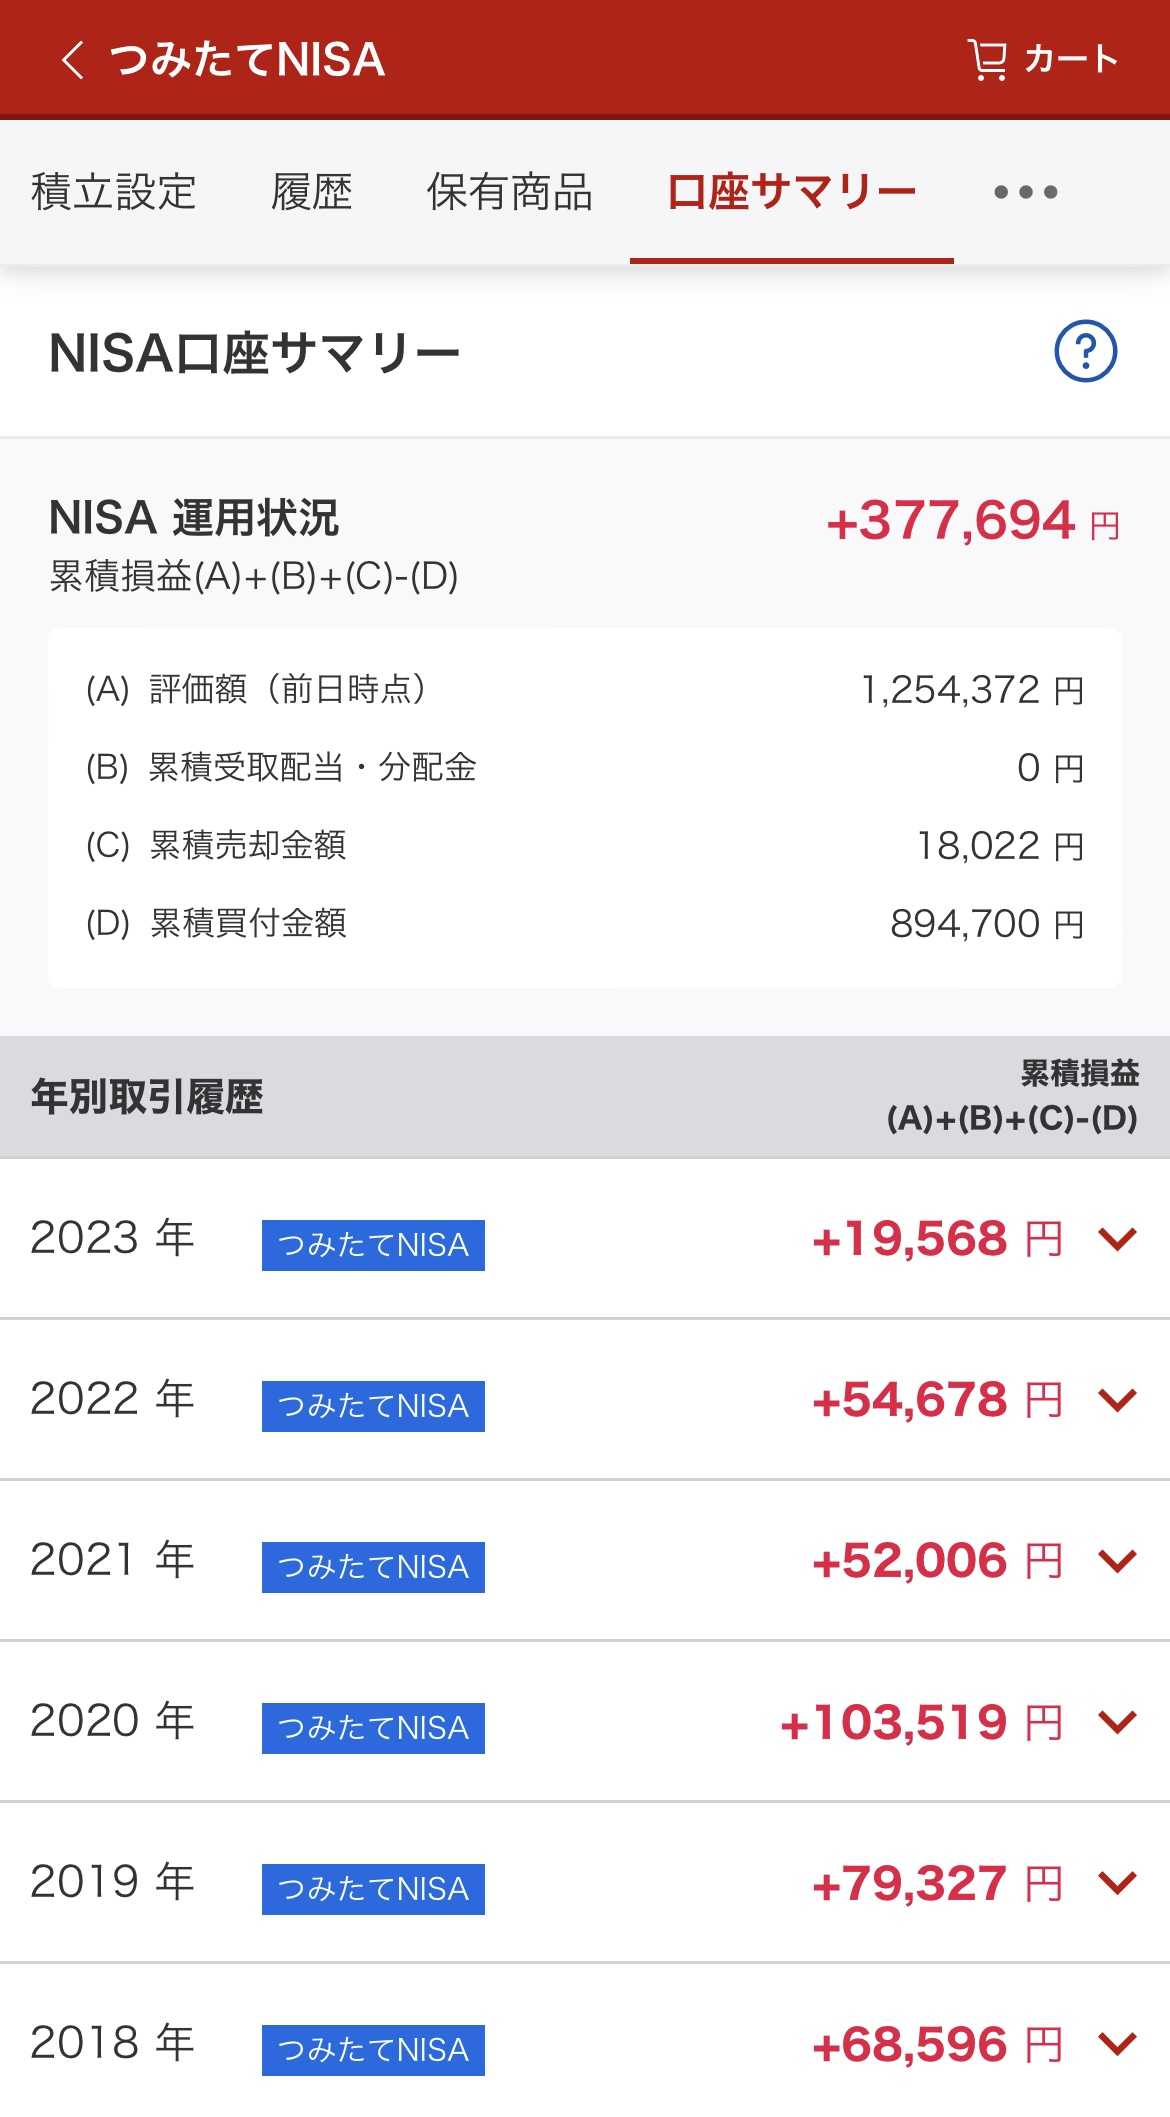Tap the つみたてNISA badge for 2019
This screenshot has width=1170, height=2117.
coord(373,1889)
